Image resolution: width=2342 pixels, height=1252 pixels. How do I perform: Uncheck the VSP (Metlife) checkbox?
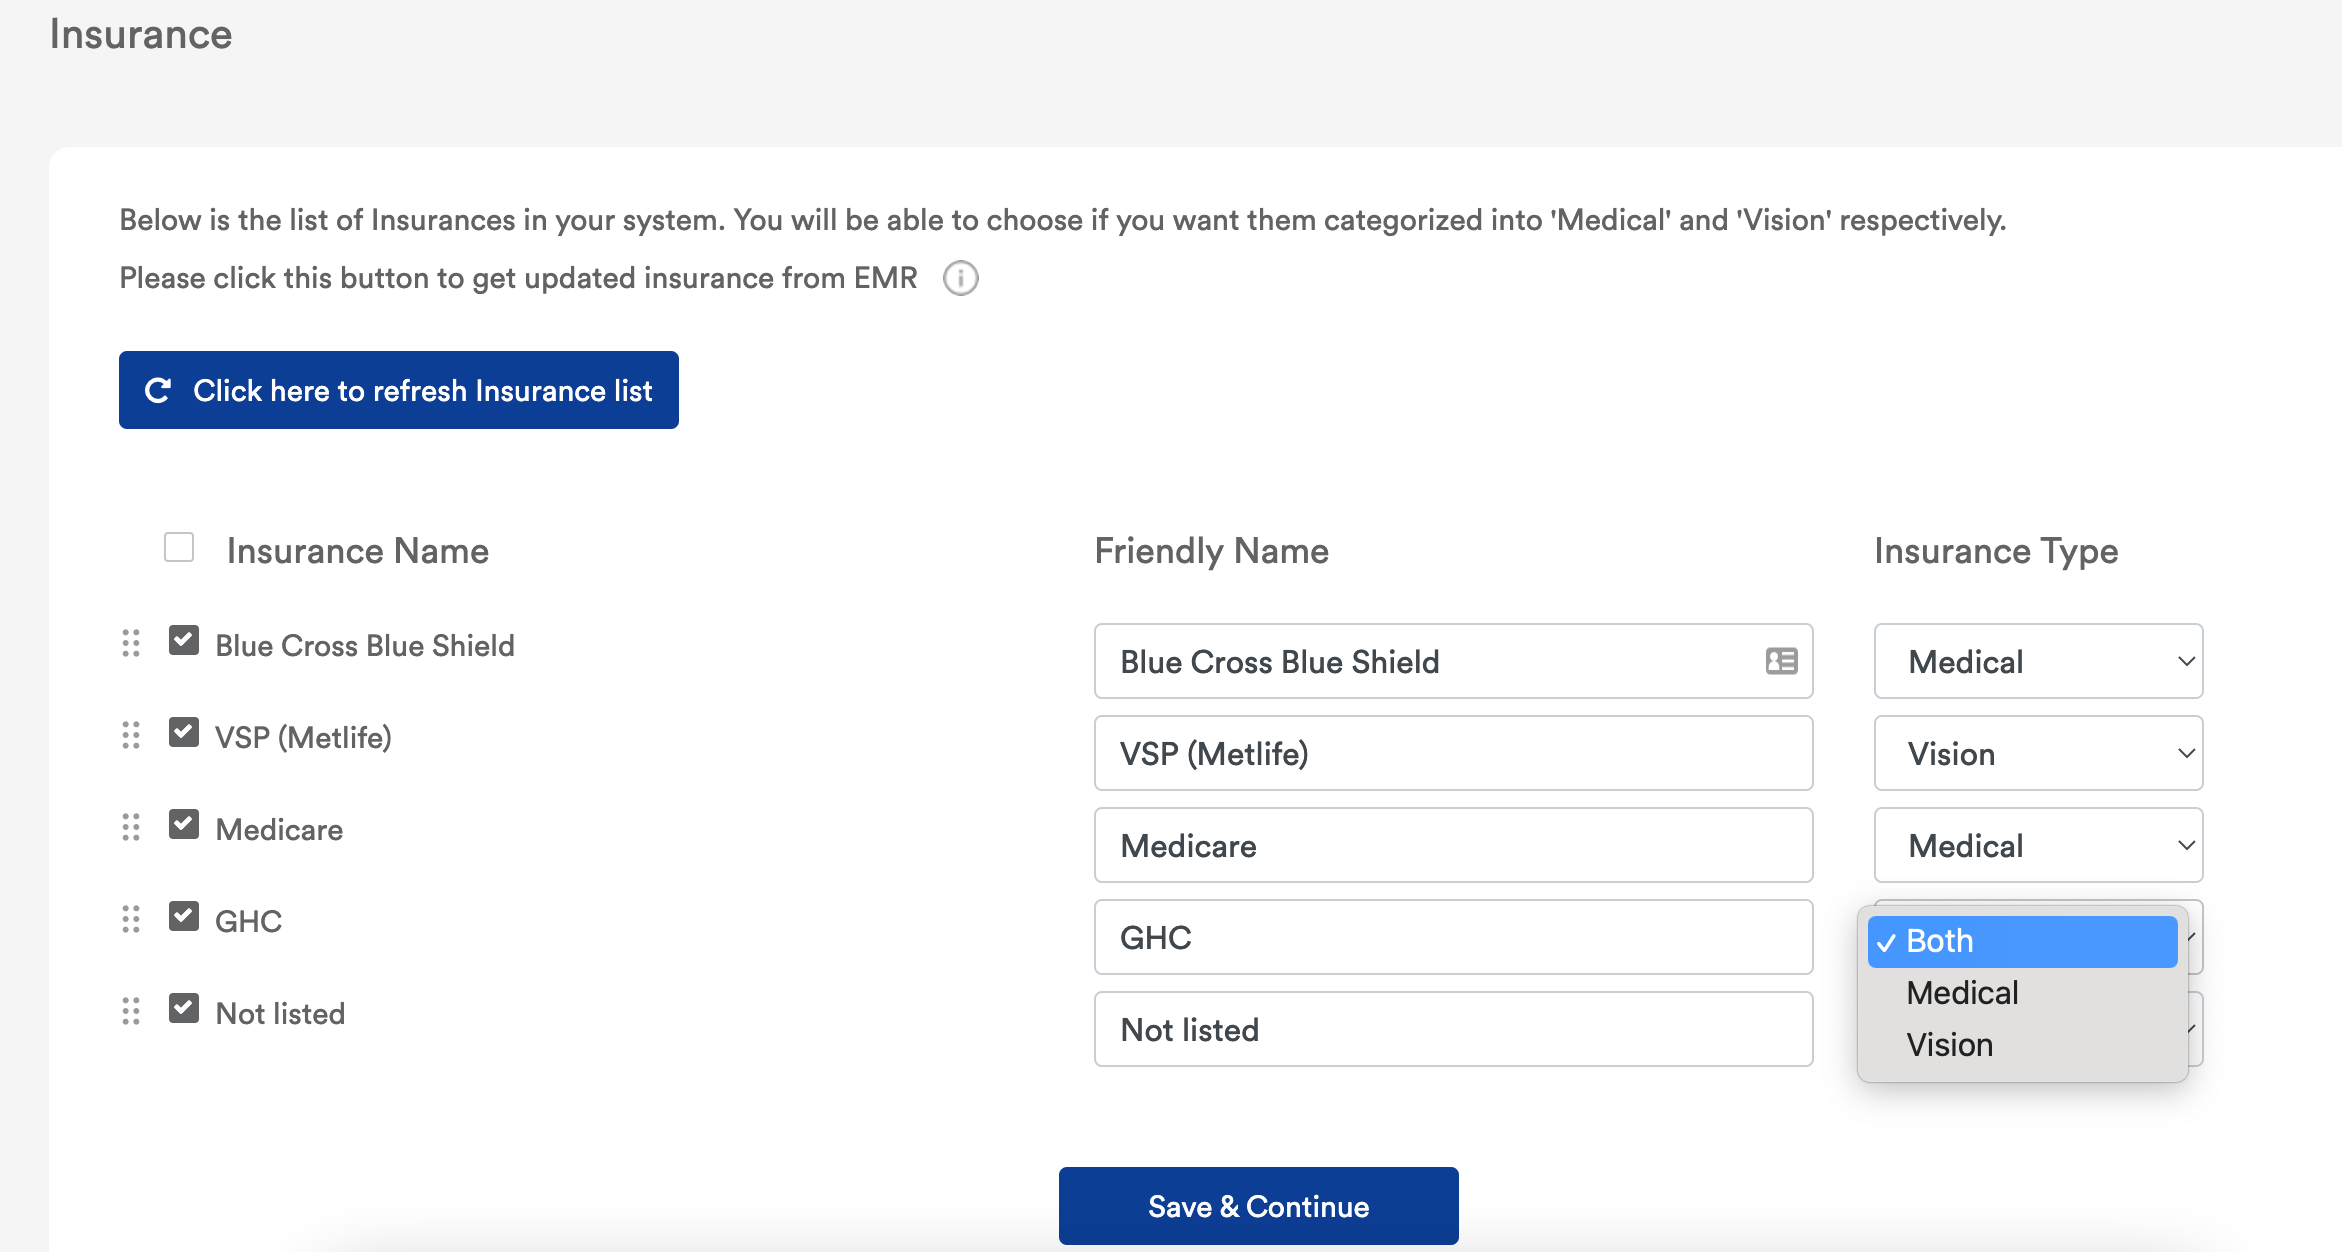click(184, 733)
